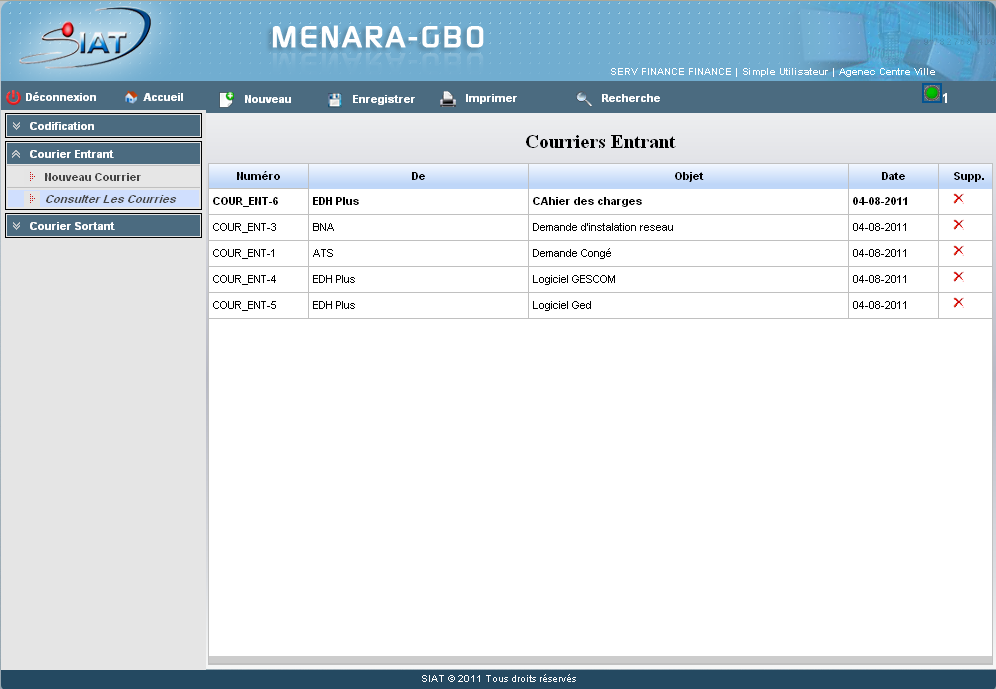
Task: Select Nouveau Courrier menu entry
Action: (104, 177)
